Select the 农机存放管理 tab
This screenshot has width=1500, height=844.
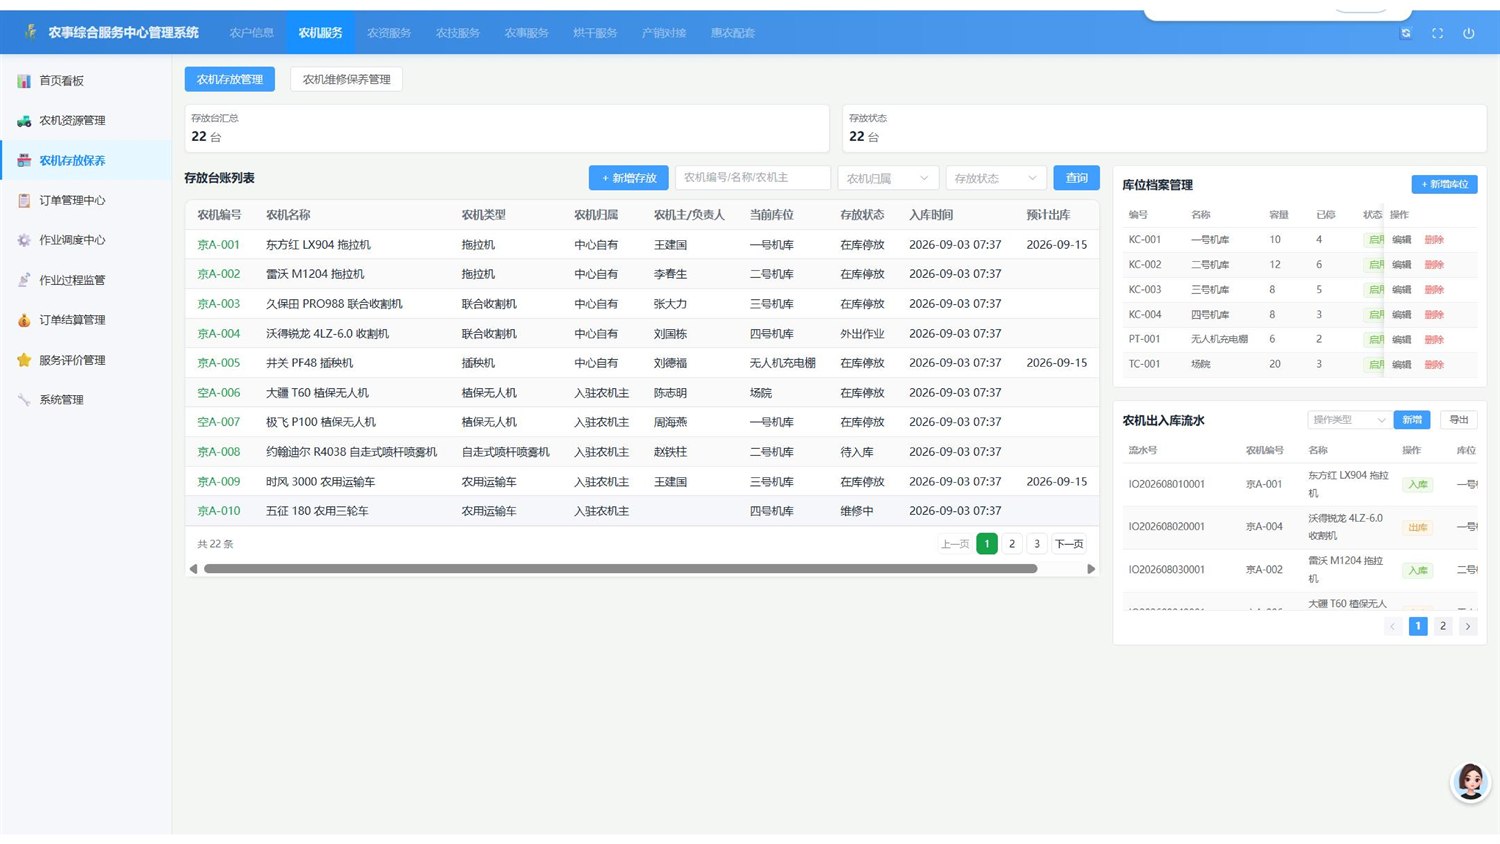230,80
